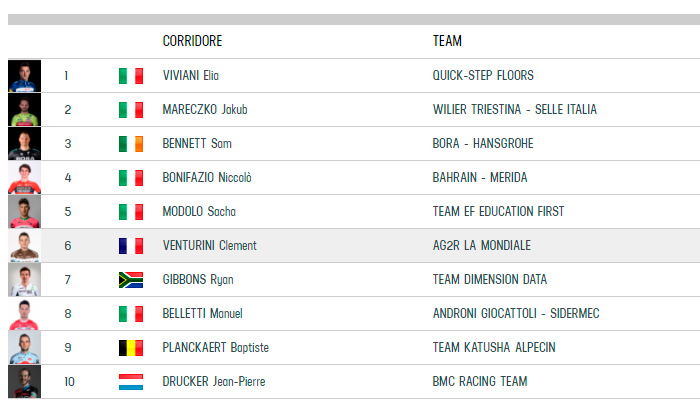Open Elia Viviani's rider photo
The height and width of the screenshot is (400, 700).
25,76
